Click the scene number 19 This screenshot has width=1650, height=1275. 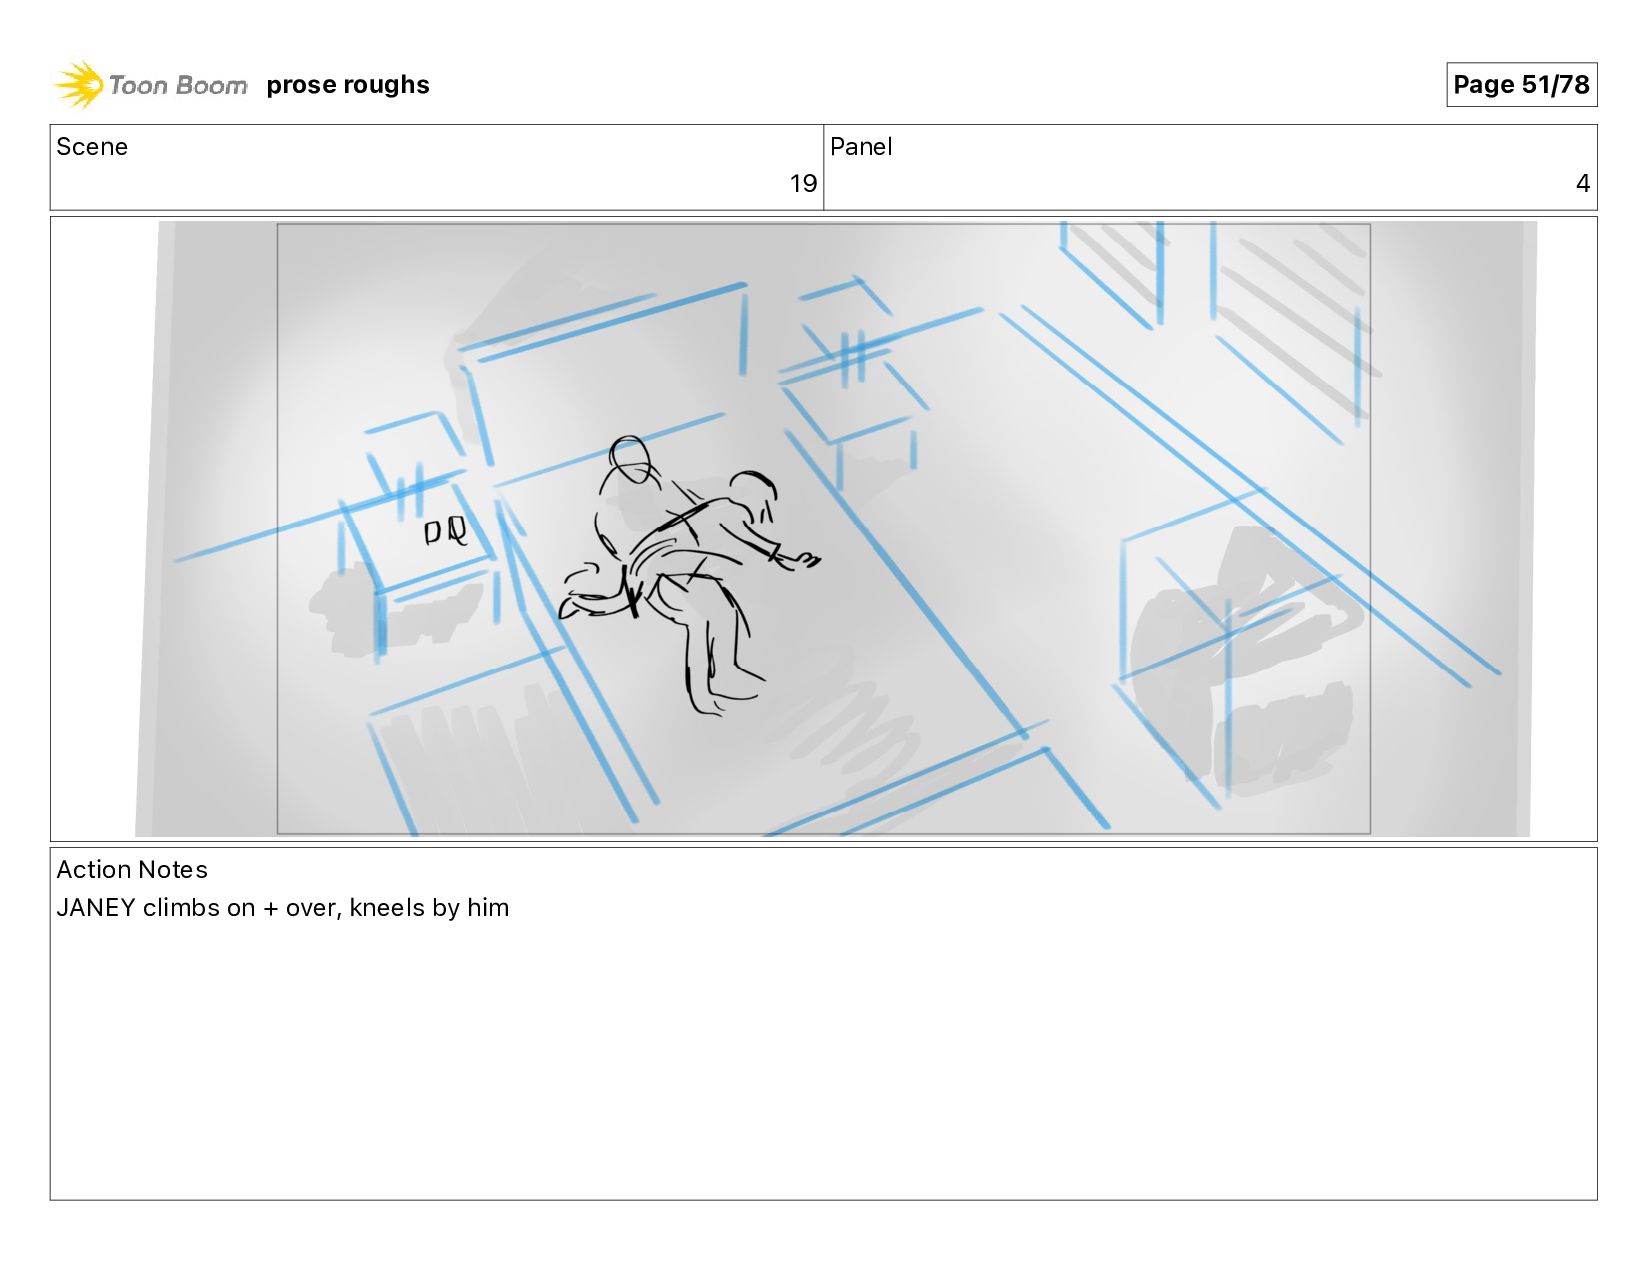point(803,184)
